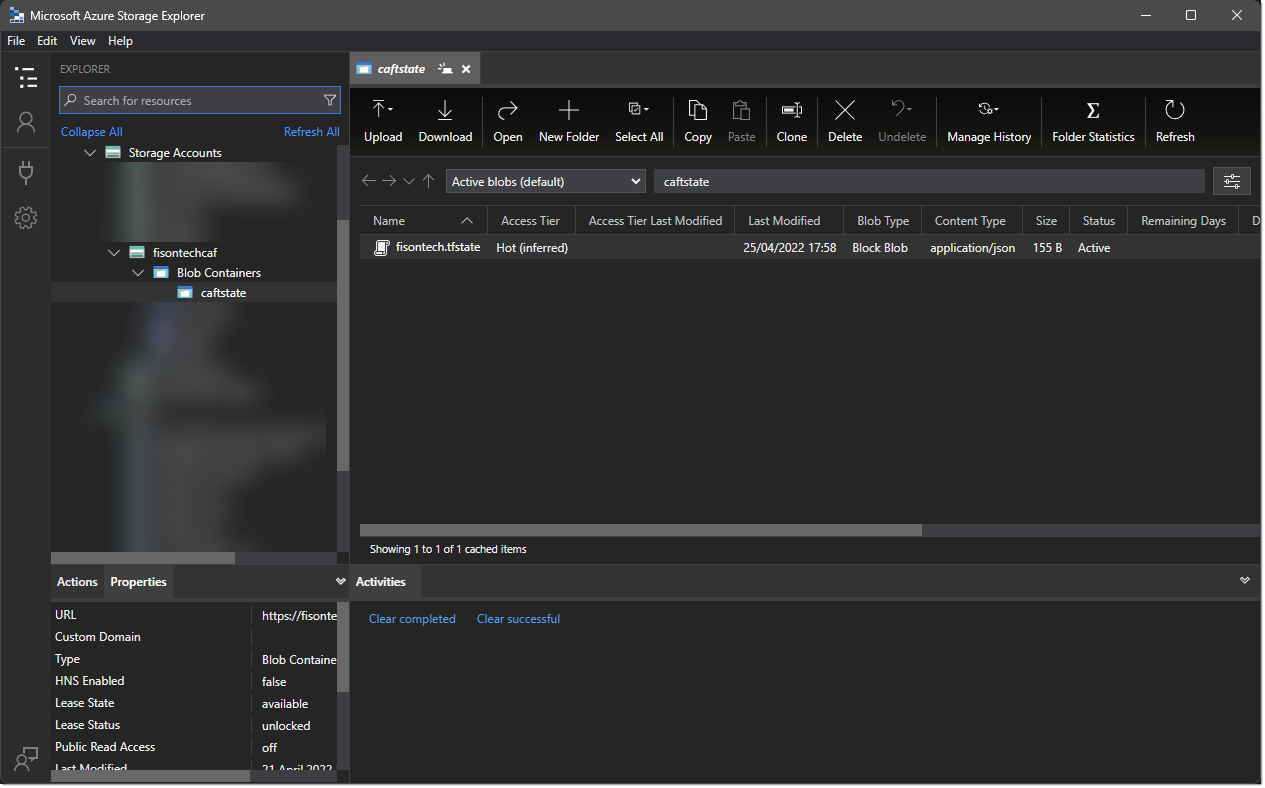Open the Connect dialog plug icon
The image size is (1265, 788).
(26, 172)
